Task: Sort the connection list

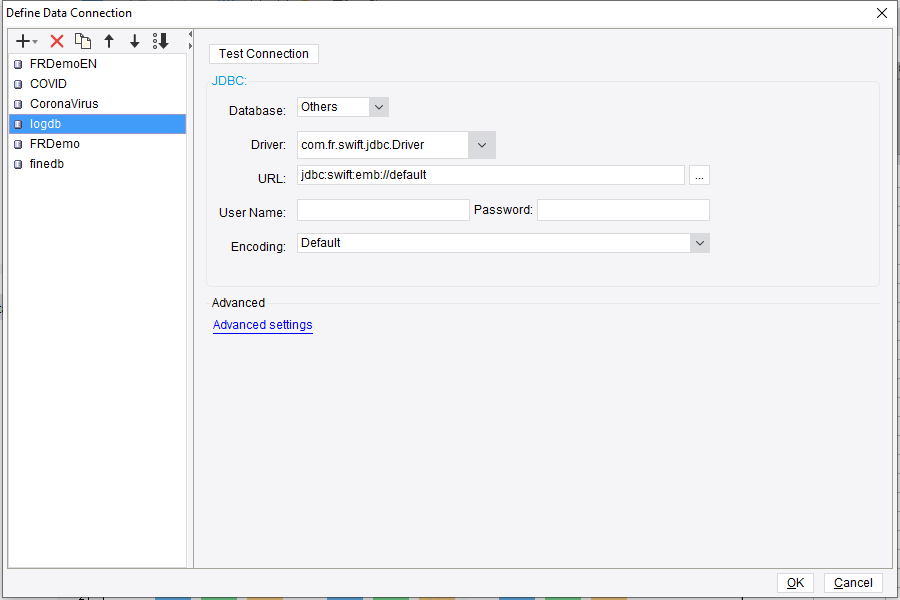Action: click(x=161, y=41)
